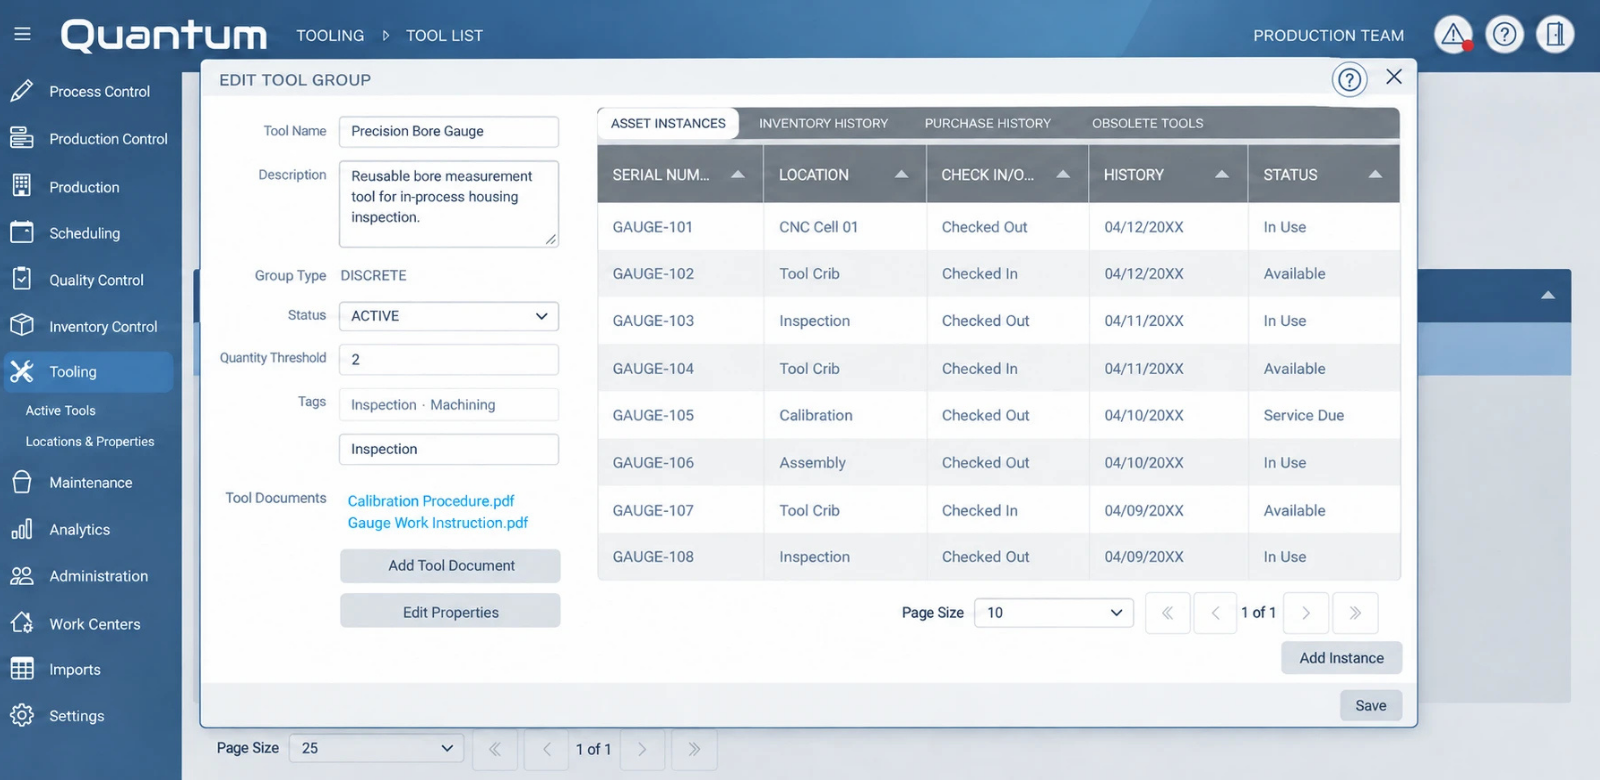Open the Obsolete Tools tab
This screenshot has width=1600, height=780.
click(1148, 123)
